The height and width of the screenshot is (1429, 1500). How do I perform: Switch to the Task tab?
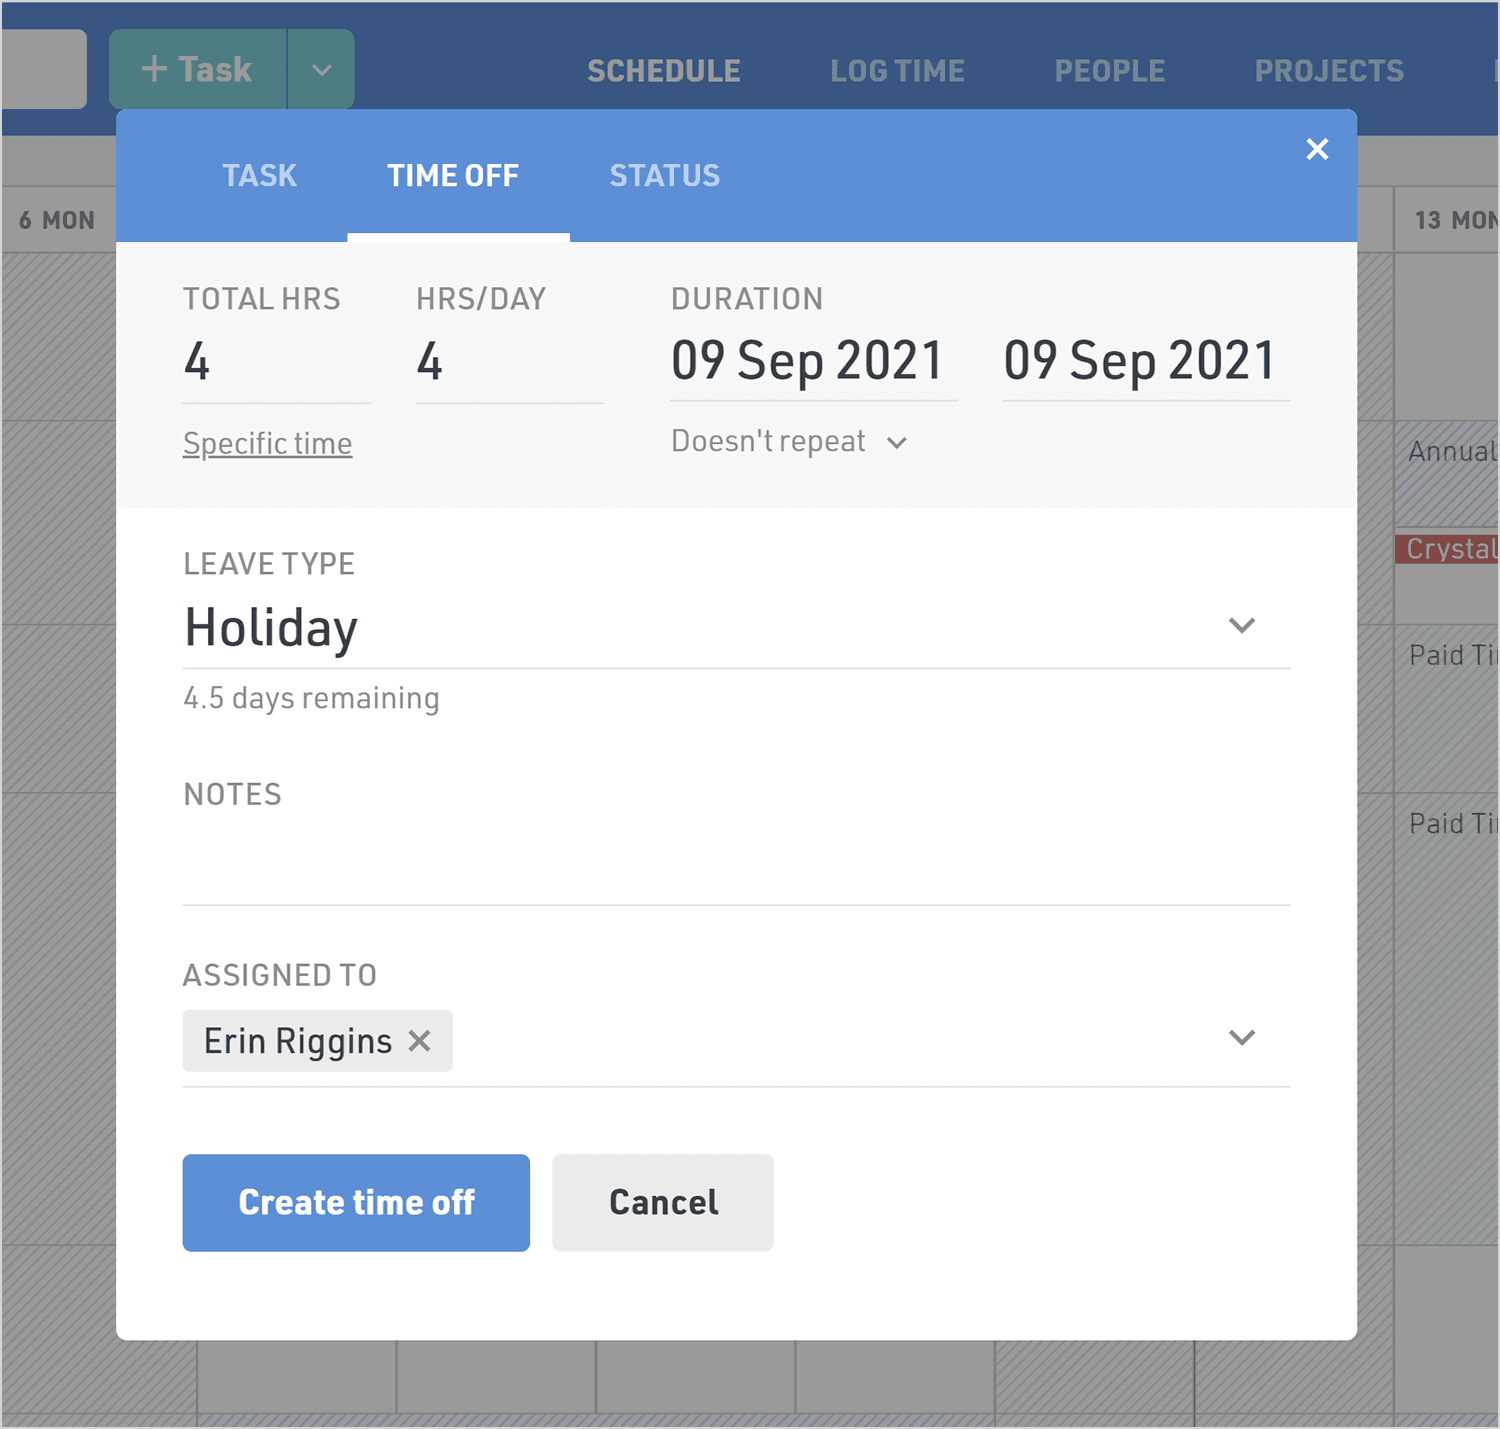coord(259,176)
